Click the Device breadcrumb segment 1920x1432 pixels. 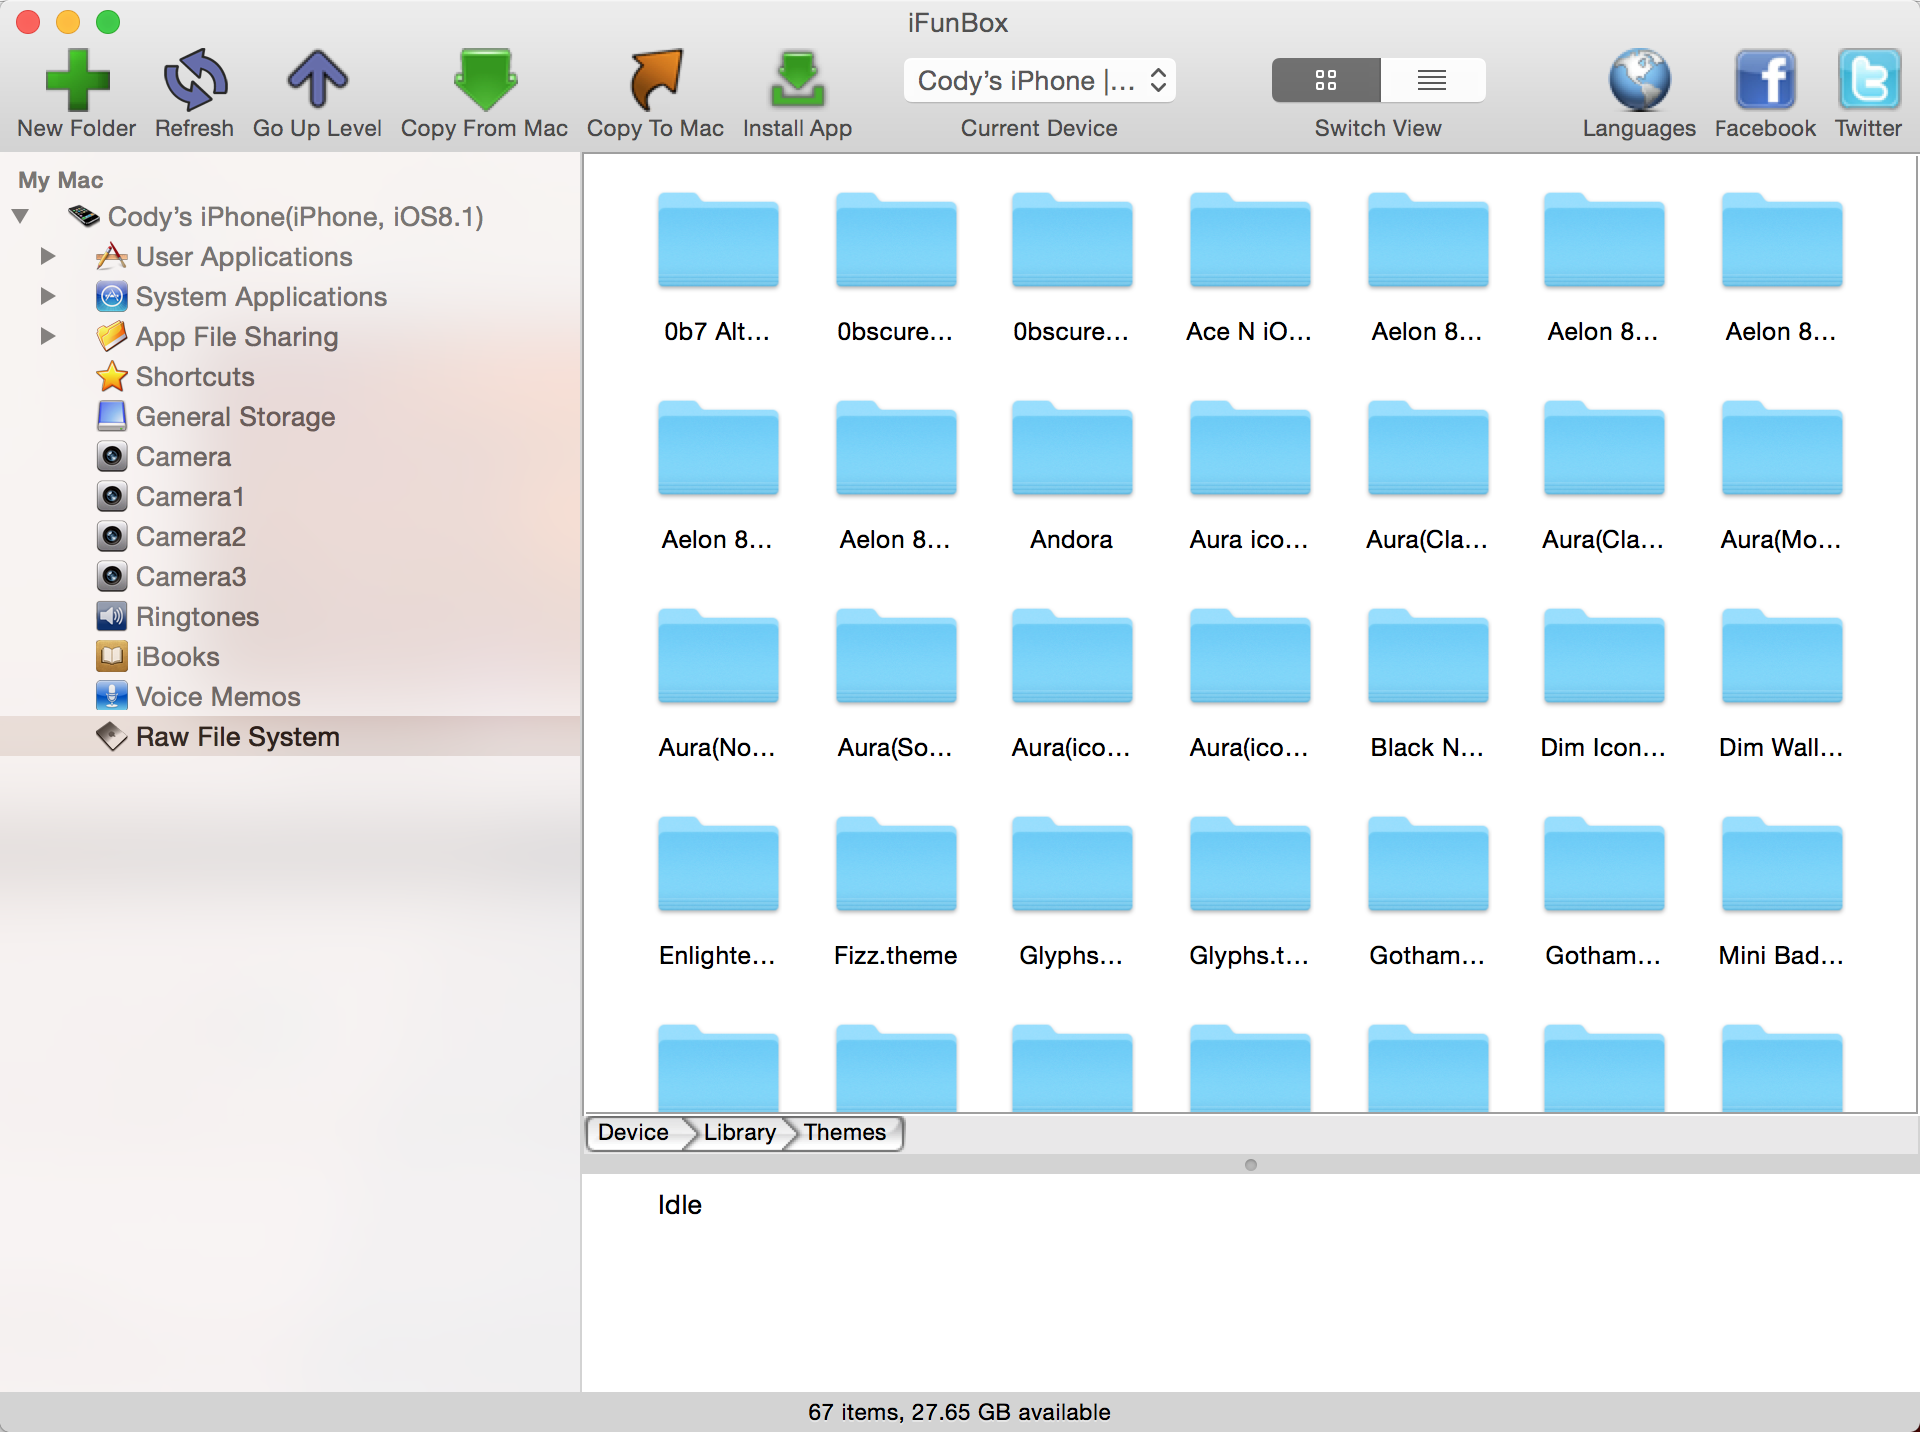pyautogui.click(x=633, y=1132)
